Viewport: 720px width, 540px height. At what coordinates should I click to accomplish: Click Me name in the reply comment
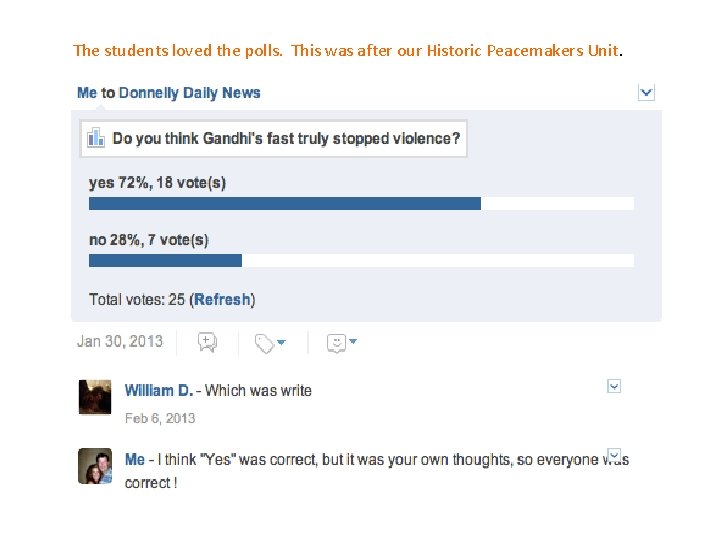coord(134,460)
